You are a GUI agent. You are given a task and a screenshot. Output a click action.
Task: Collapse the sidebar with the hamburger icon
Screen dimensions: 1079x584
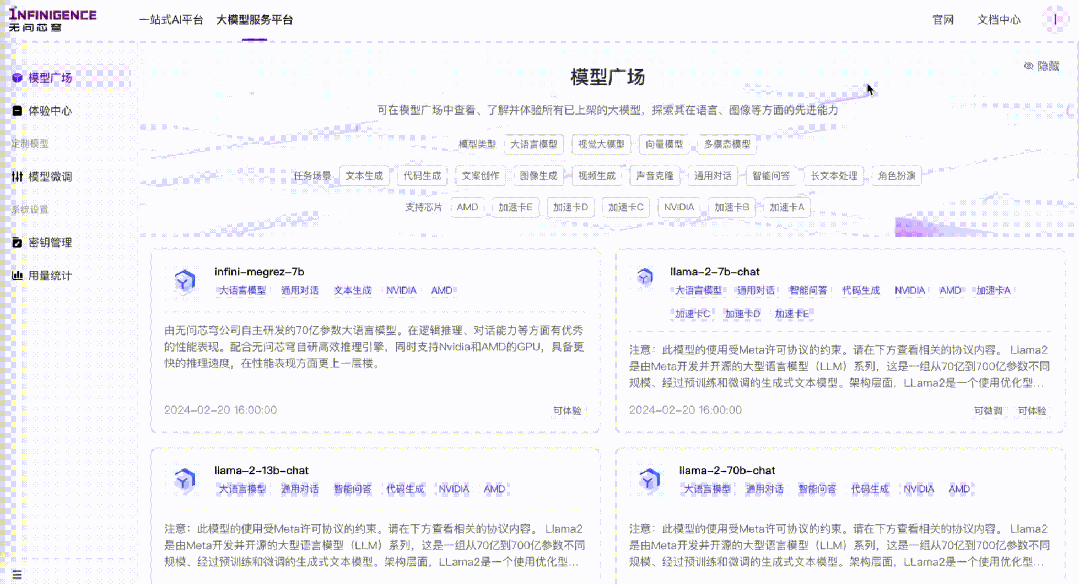(17, 574)
